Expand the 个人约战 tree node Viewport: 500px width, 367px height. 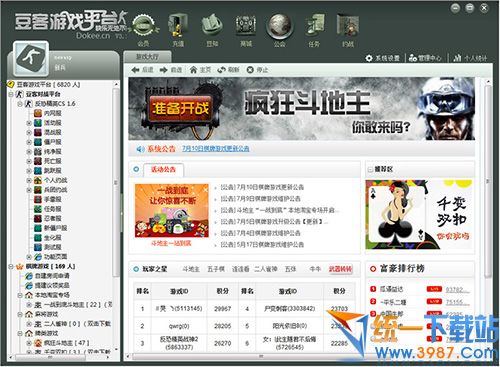[x=29, y=180]
